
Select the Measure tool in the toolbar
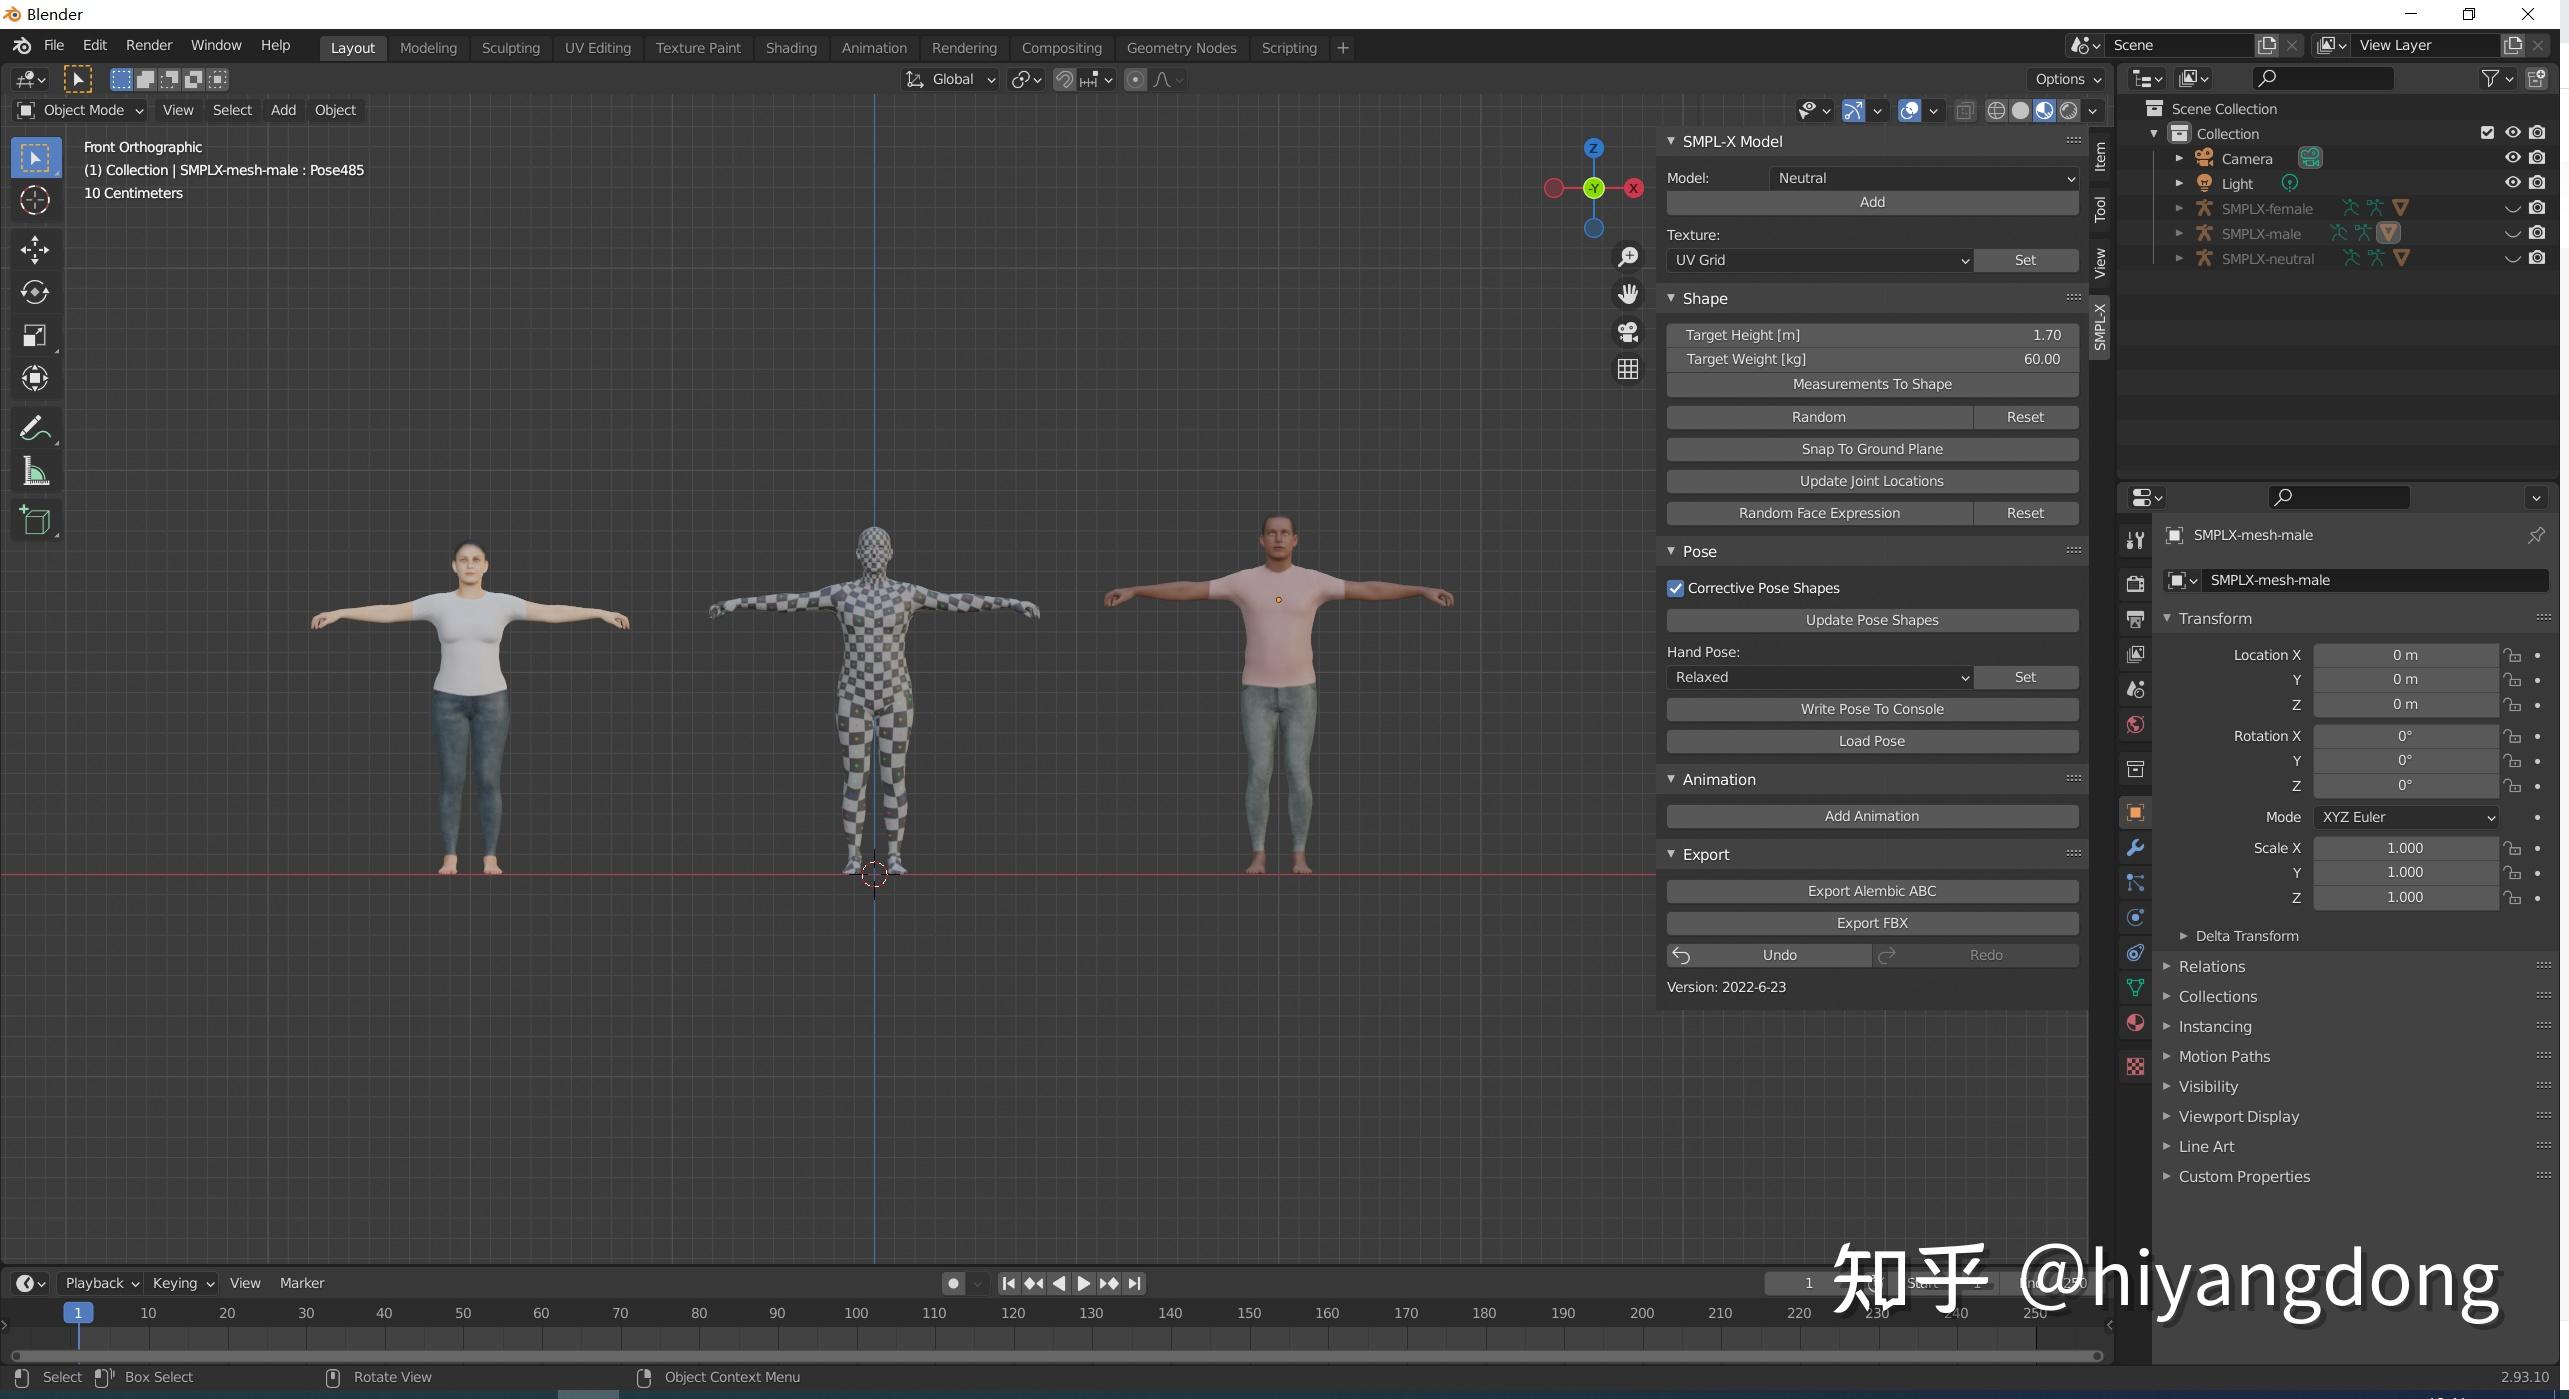pyautogui.click(x=35, y=471)
